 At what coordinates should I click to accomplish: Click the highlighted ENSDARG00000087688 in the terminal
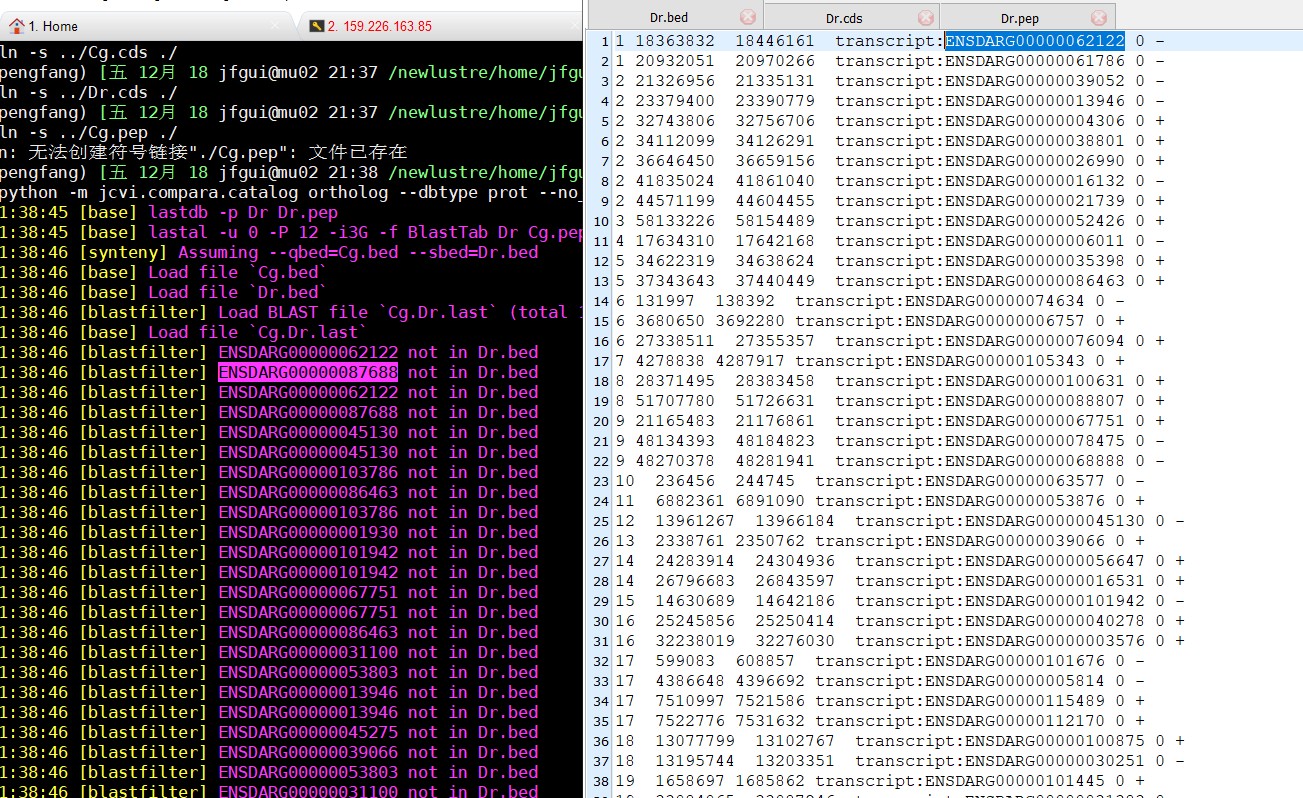(308, 372)
